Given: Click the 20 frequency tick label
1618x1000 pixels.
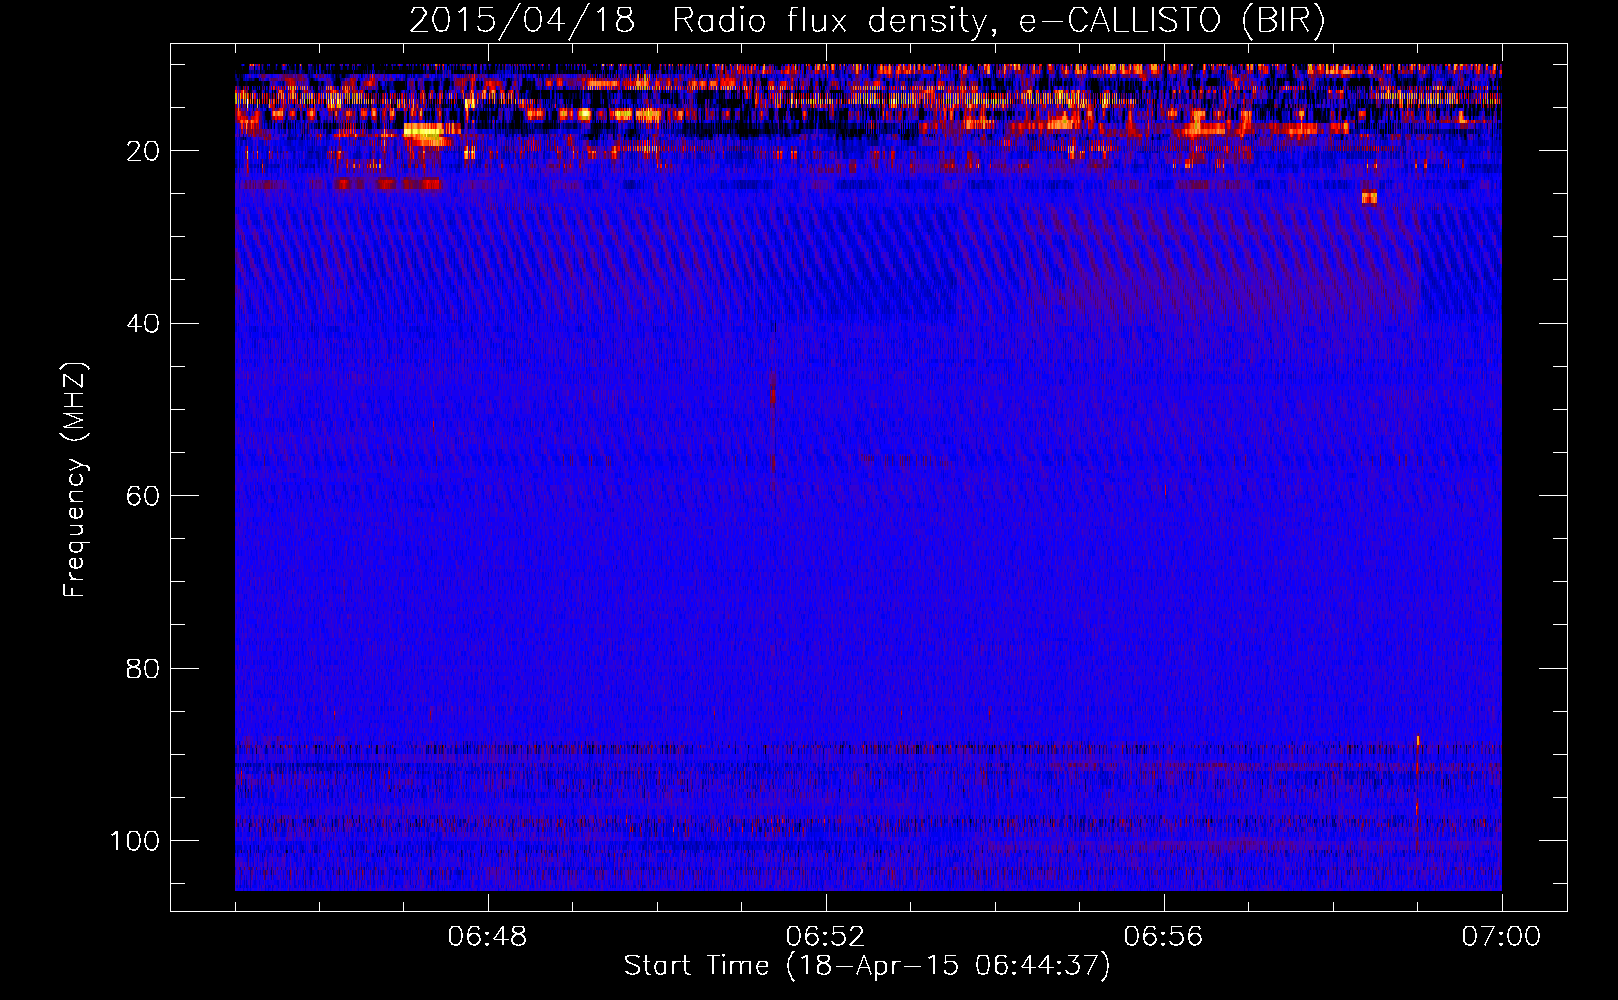Looking at the screenshot, I should 143,151.
